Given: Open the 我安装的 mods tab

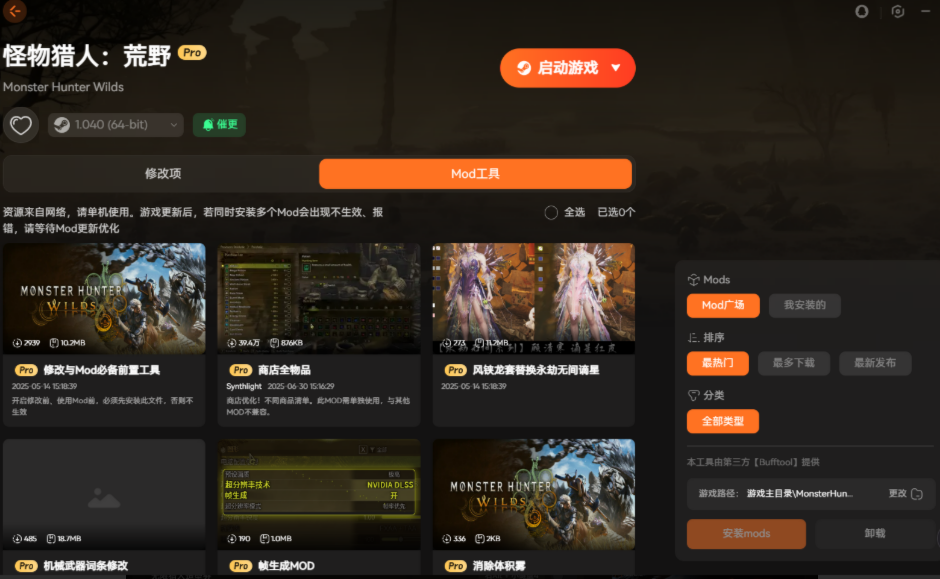Looking at the screenshot, I should tap(804, 305).
